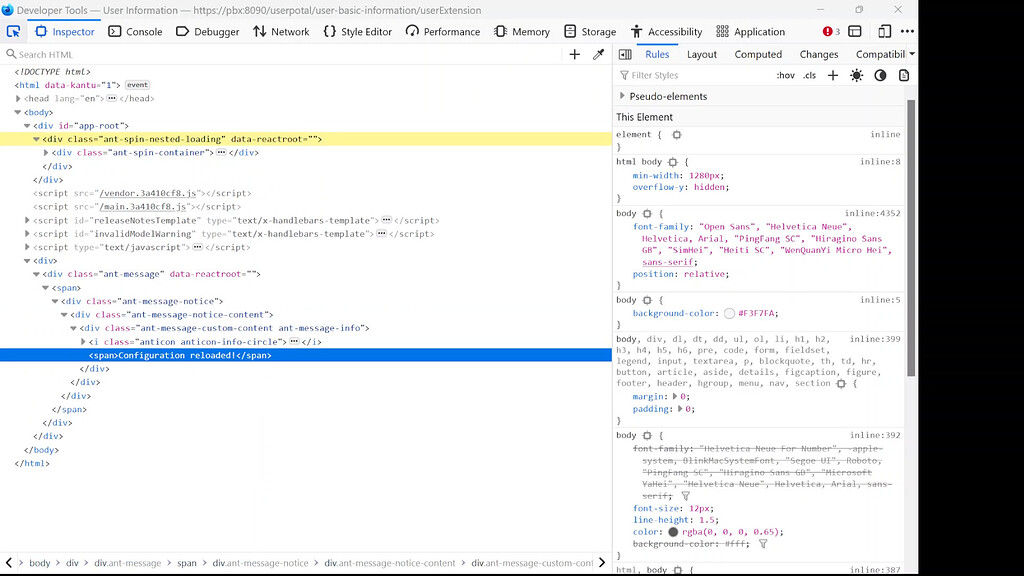This screenshot has width=1024, height=576.
Task: Toggle dark color scheme simulation
Action: [x=880, y=75]
